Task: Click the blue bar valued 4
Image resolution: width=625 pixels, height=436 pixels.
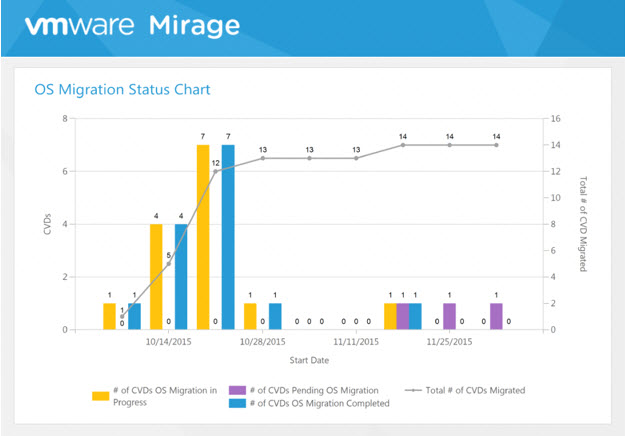Action: tap(181, 277)
